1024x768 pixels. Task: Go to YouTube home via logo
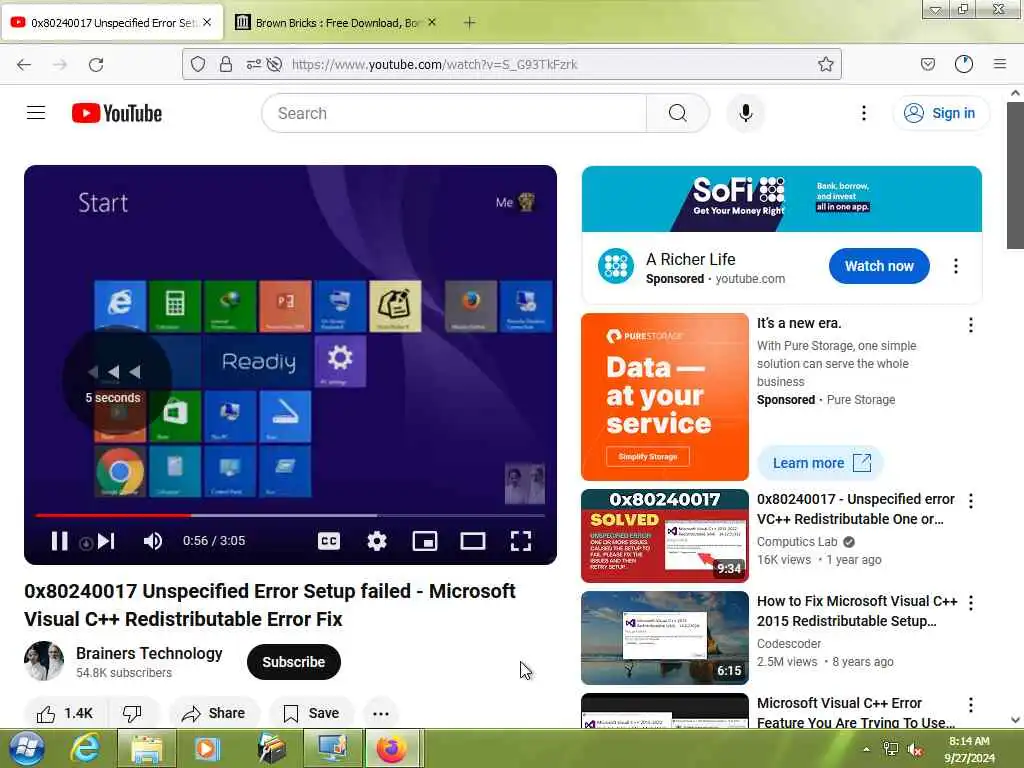(x=117, y=113)
